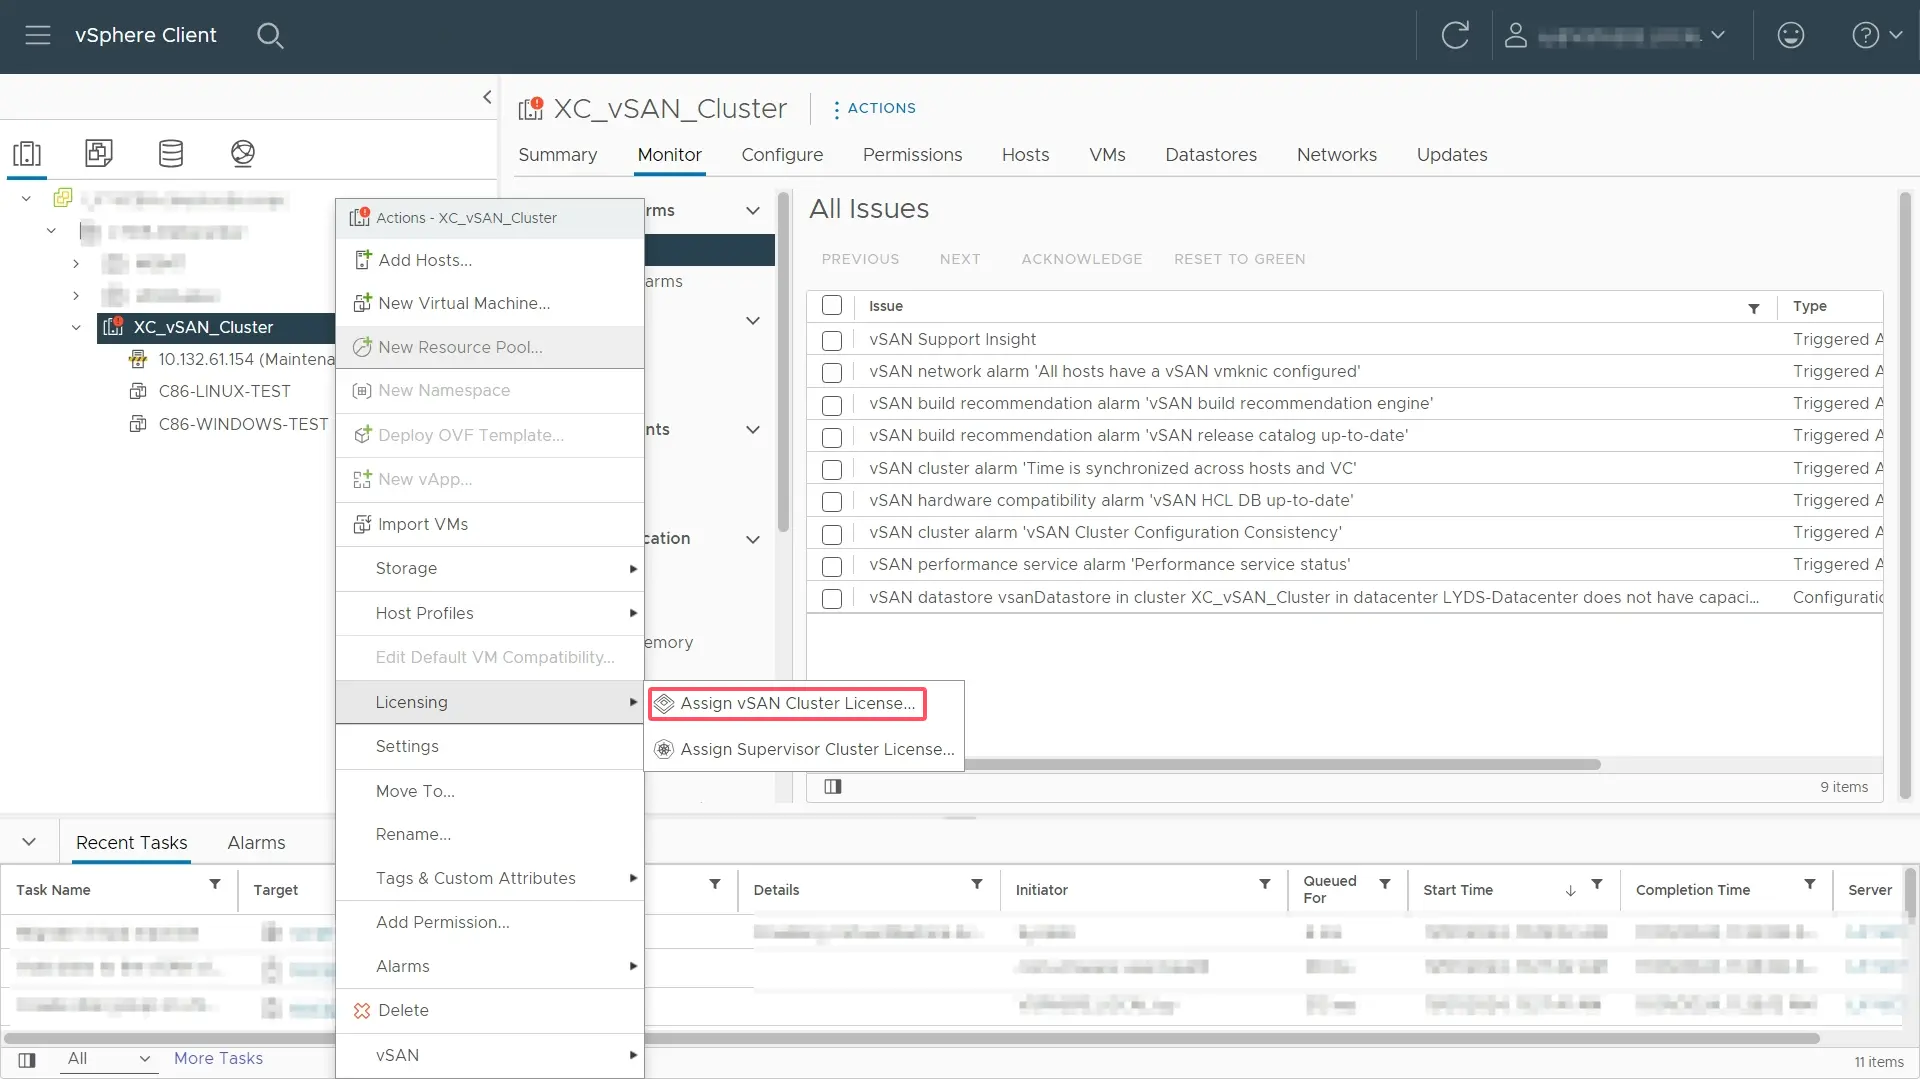This screenshot has width=1920, height=1079.
Task: Open the feedback smiley face icon
Action: (x=1790, y=36)
